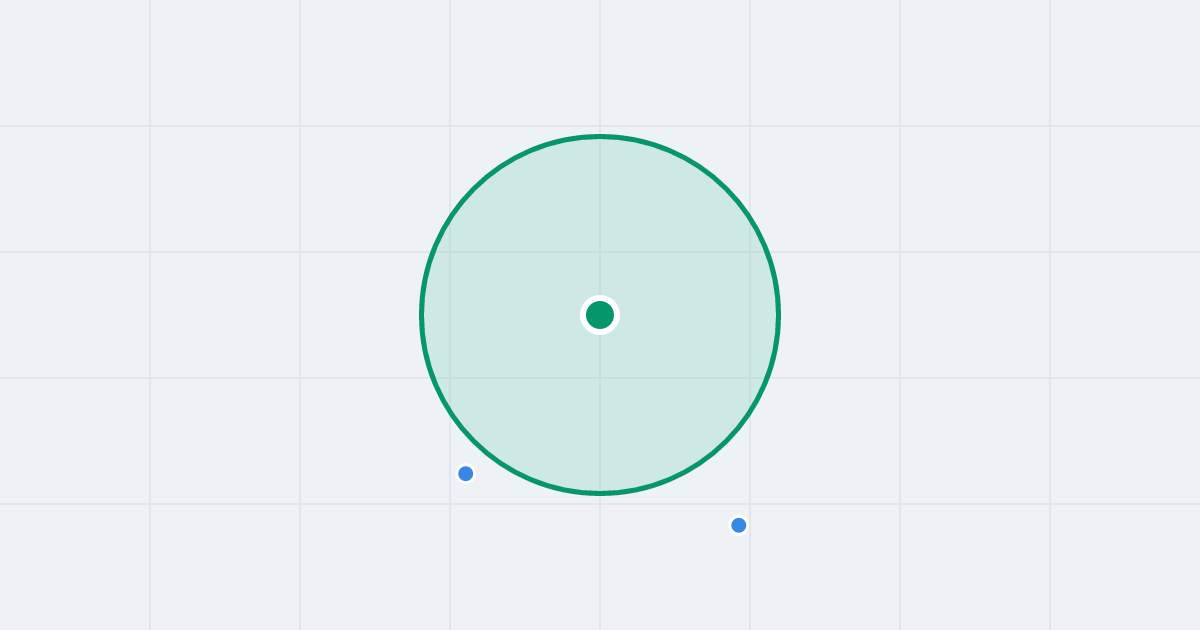
Task: Select the blue point below-right of the circle
Action: click(739, 525)
